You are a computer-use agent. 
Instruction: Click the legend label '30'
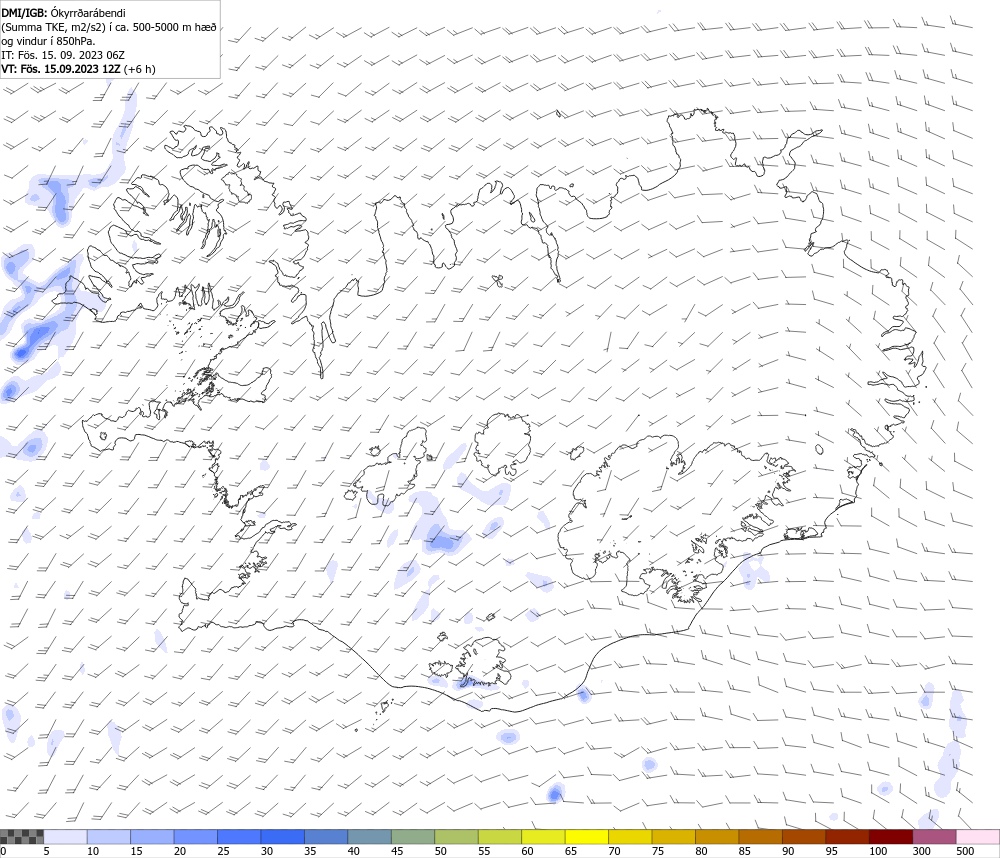[x=267, y=851]
